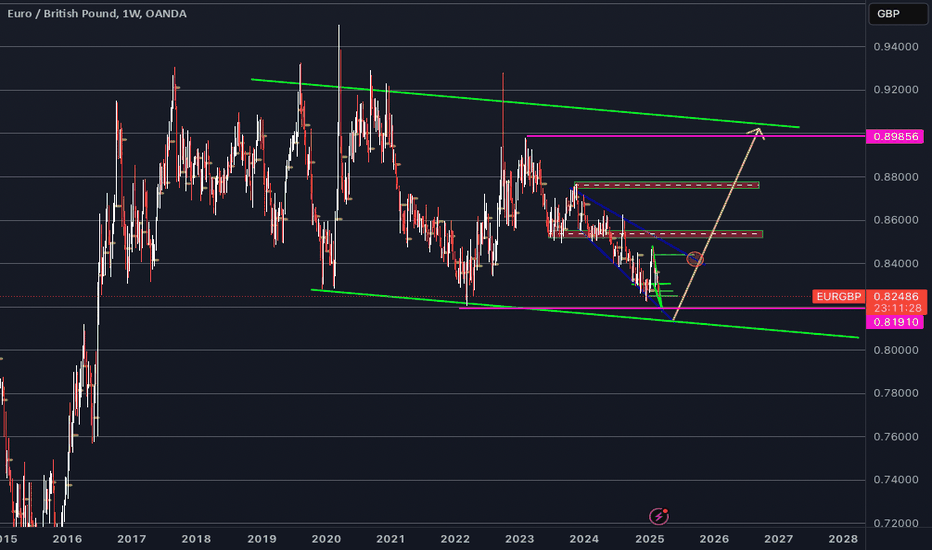Click the 2020 year on time axis
Viewport: 932px width, 550px height.
click(326, 539)
